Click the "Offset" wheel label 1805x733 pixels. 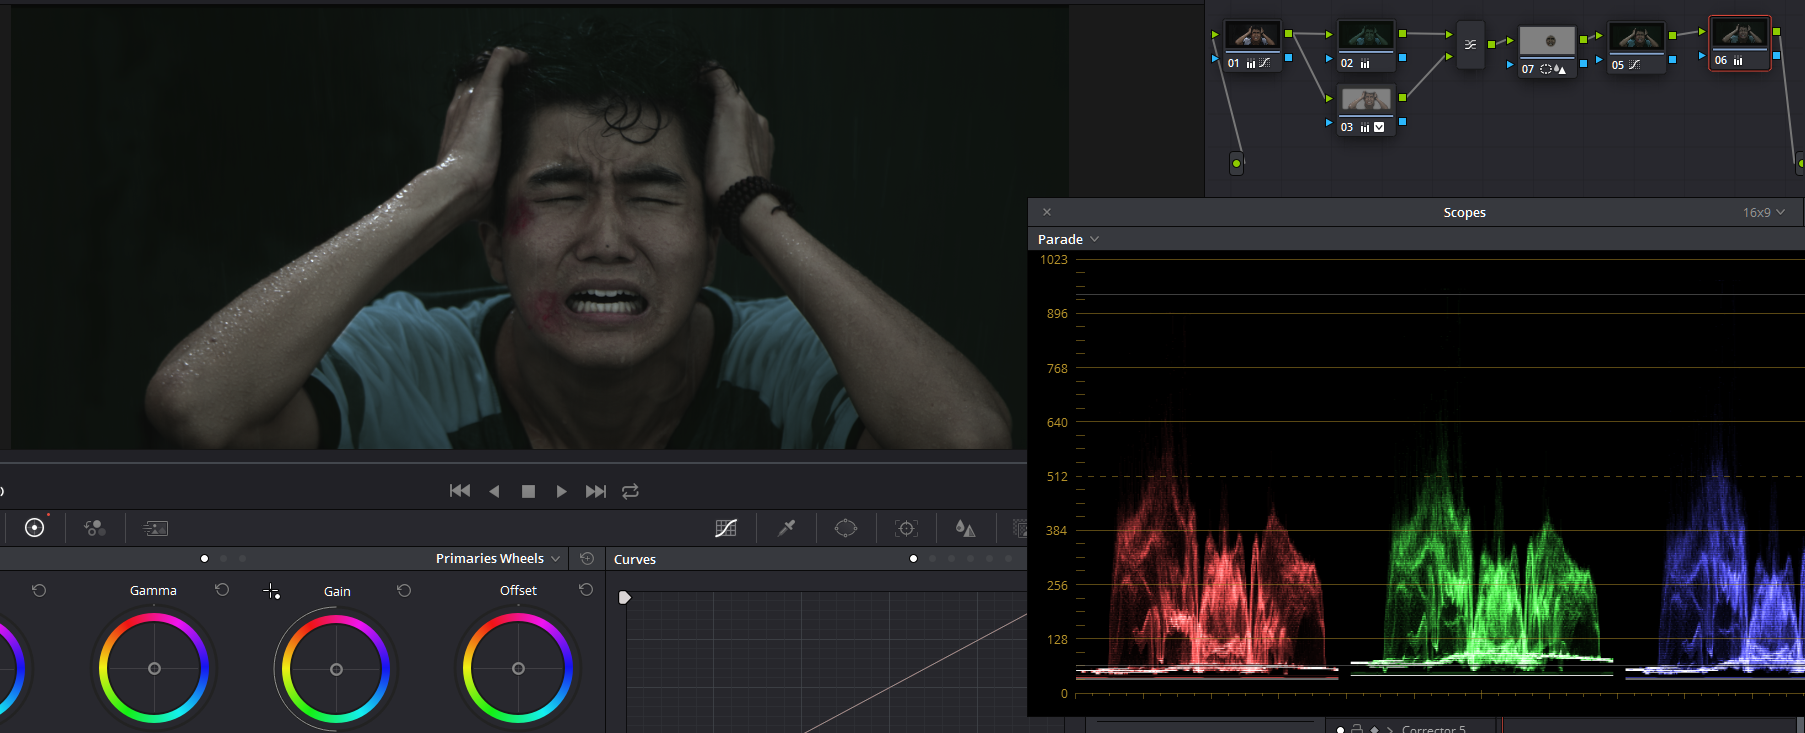click(x=518, y=590)
